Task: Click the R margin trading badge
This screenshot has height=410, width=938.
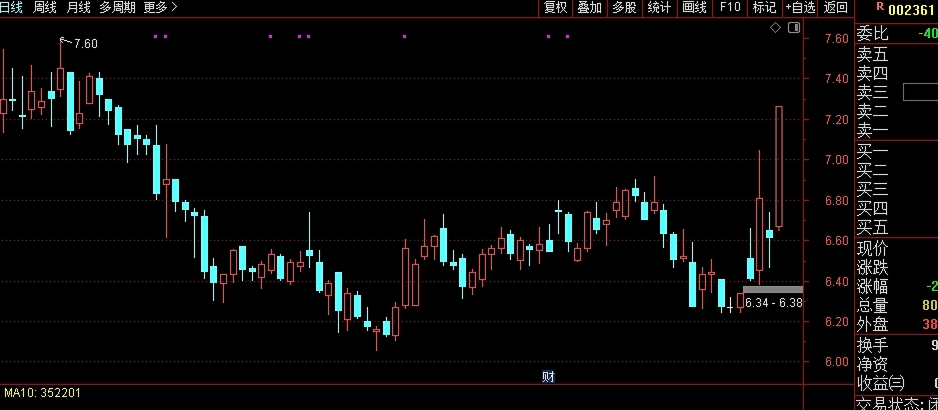Action: 880,7
